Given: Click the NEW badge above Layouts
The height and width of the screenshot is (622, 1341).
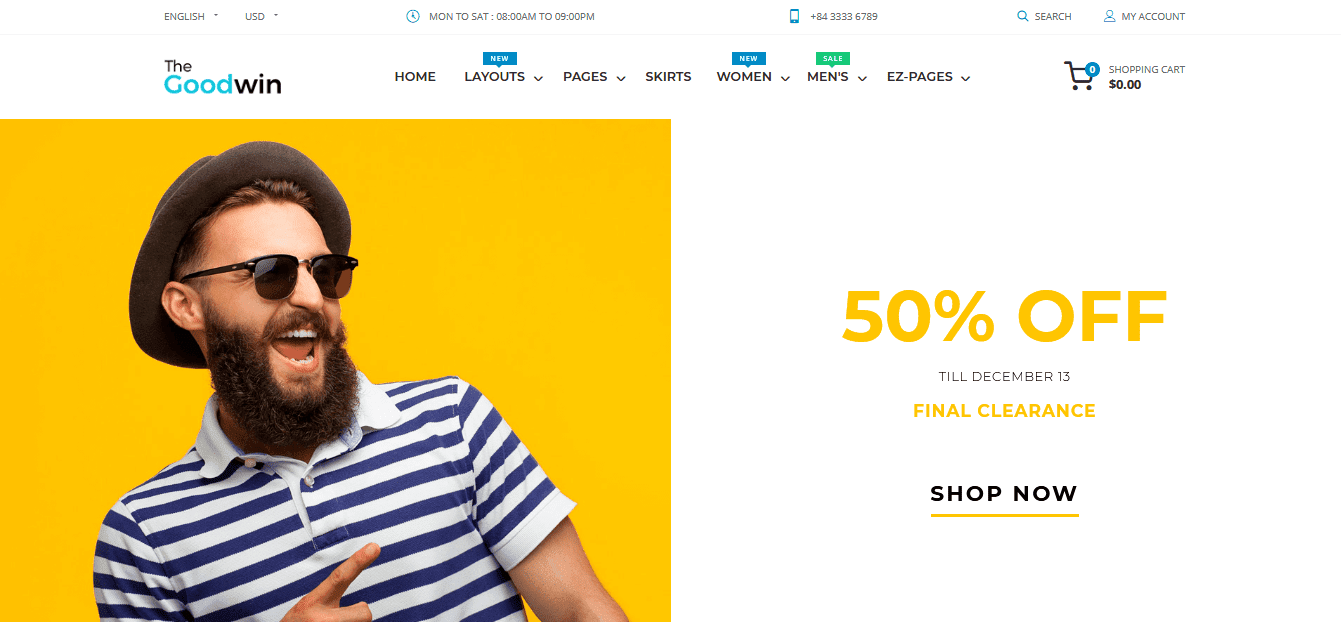Looking at the screenshot, I should point(499,59).
